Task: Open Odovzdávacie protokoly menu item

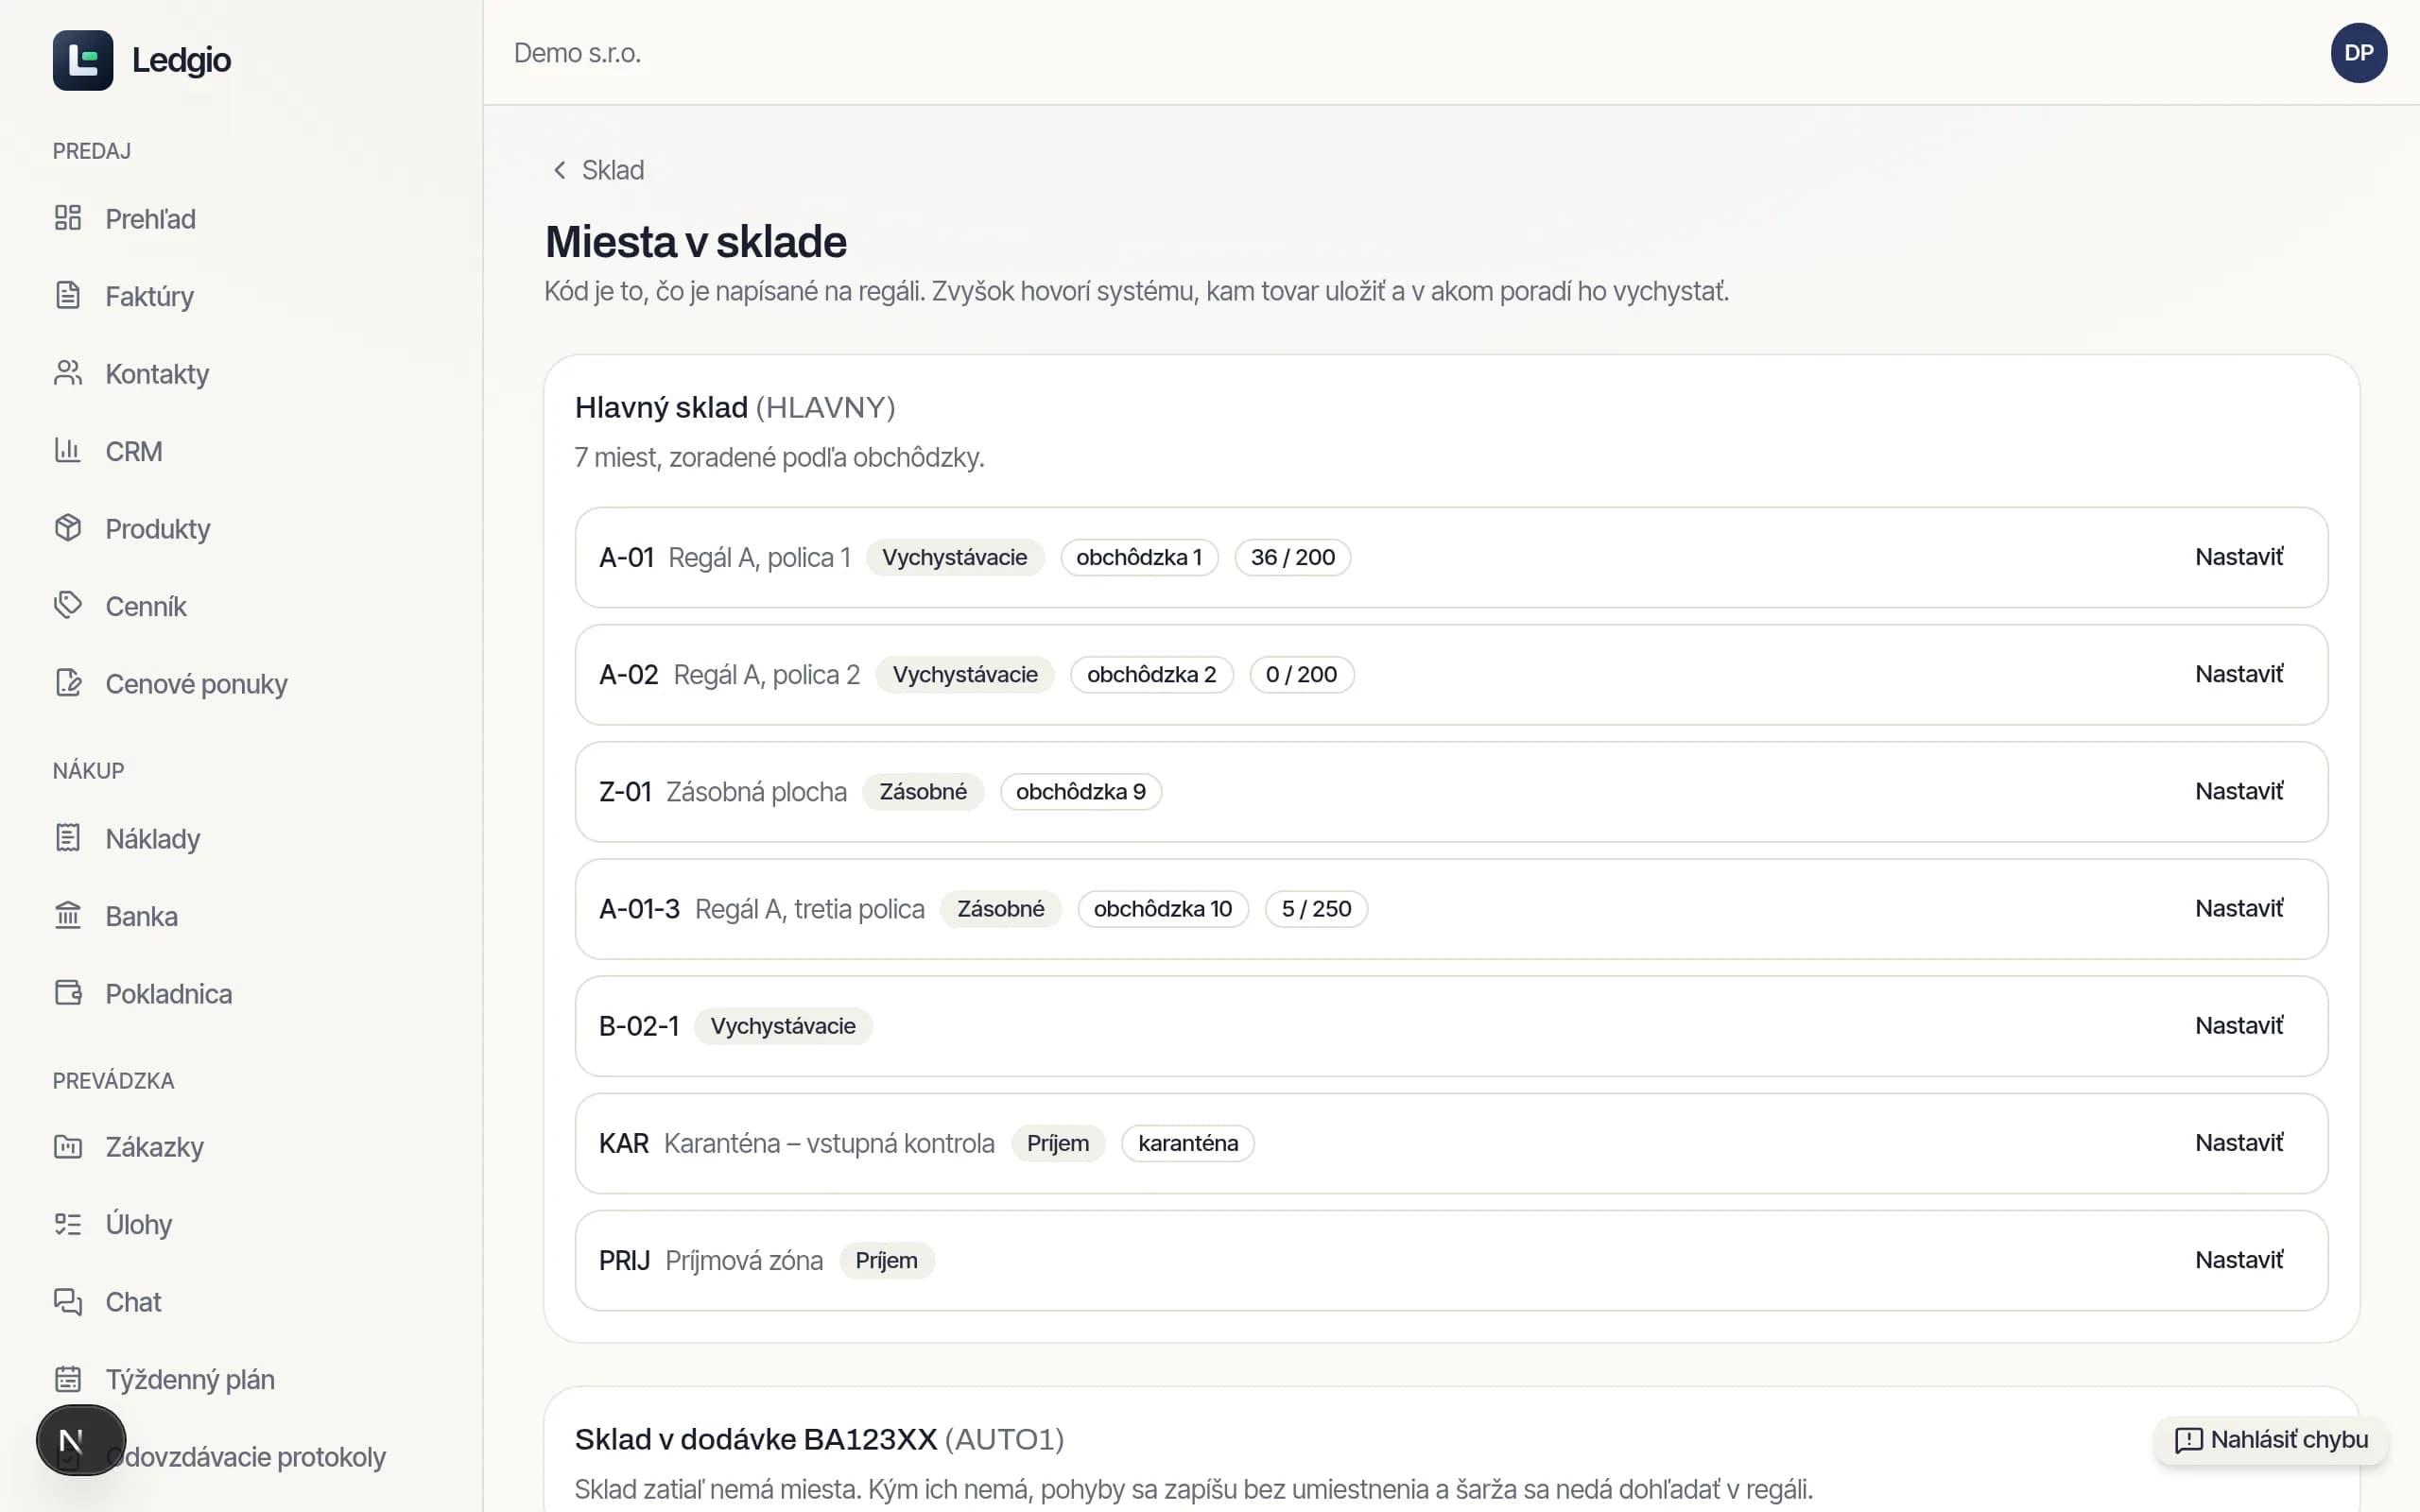Action: coord(245,1457)
